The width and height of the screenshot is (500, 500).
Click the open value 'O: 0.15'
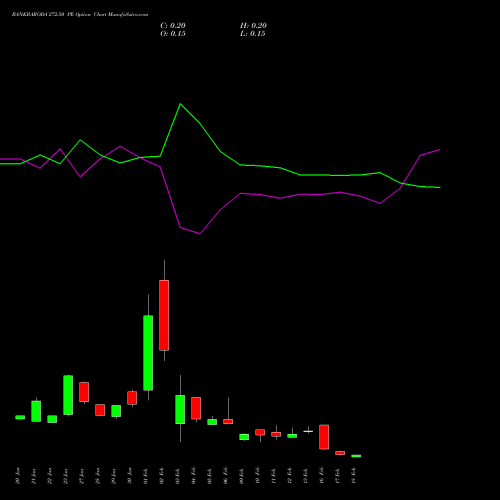click(x=173, y=34)
